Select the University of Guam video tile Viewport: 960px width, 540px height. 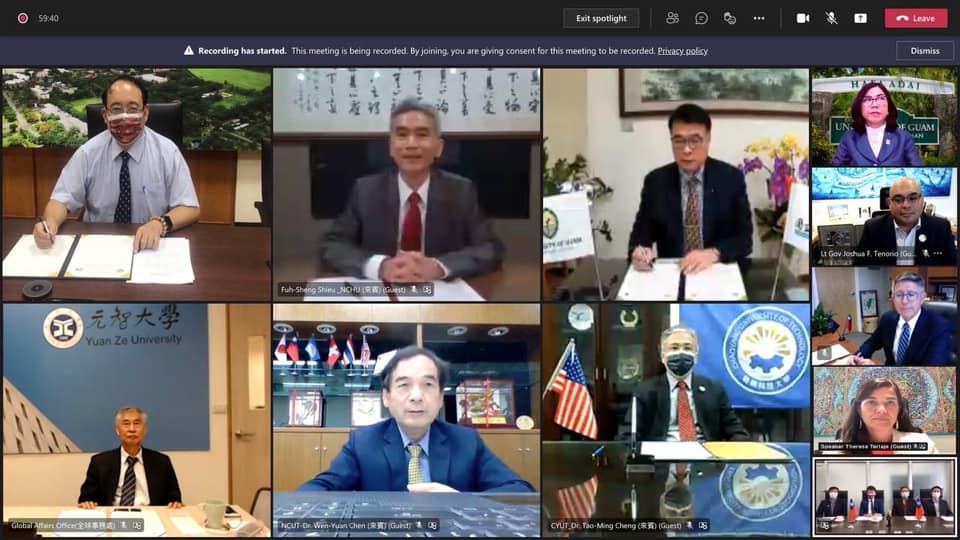(883, 116)
